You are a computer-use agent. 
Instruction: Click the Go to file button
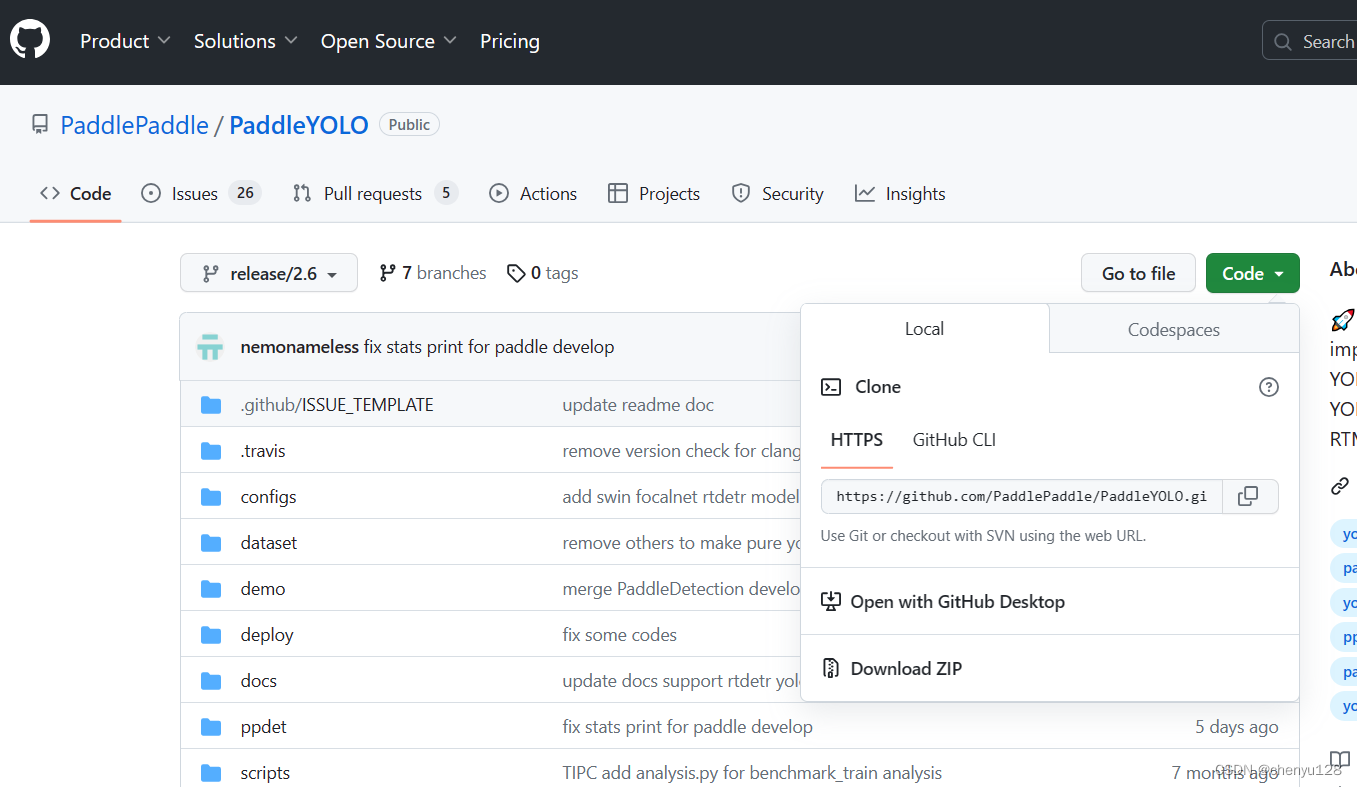1138,273
